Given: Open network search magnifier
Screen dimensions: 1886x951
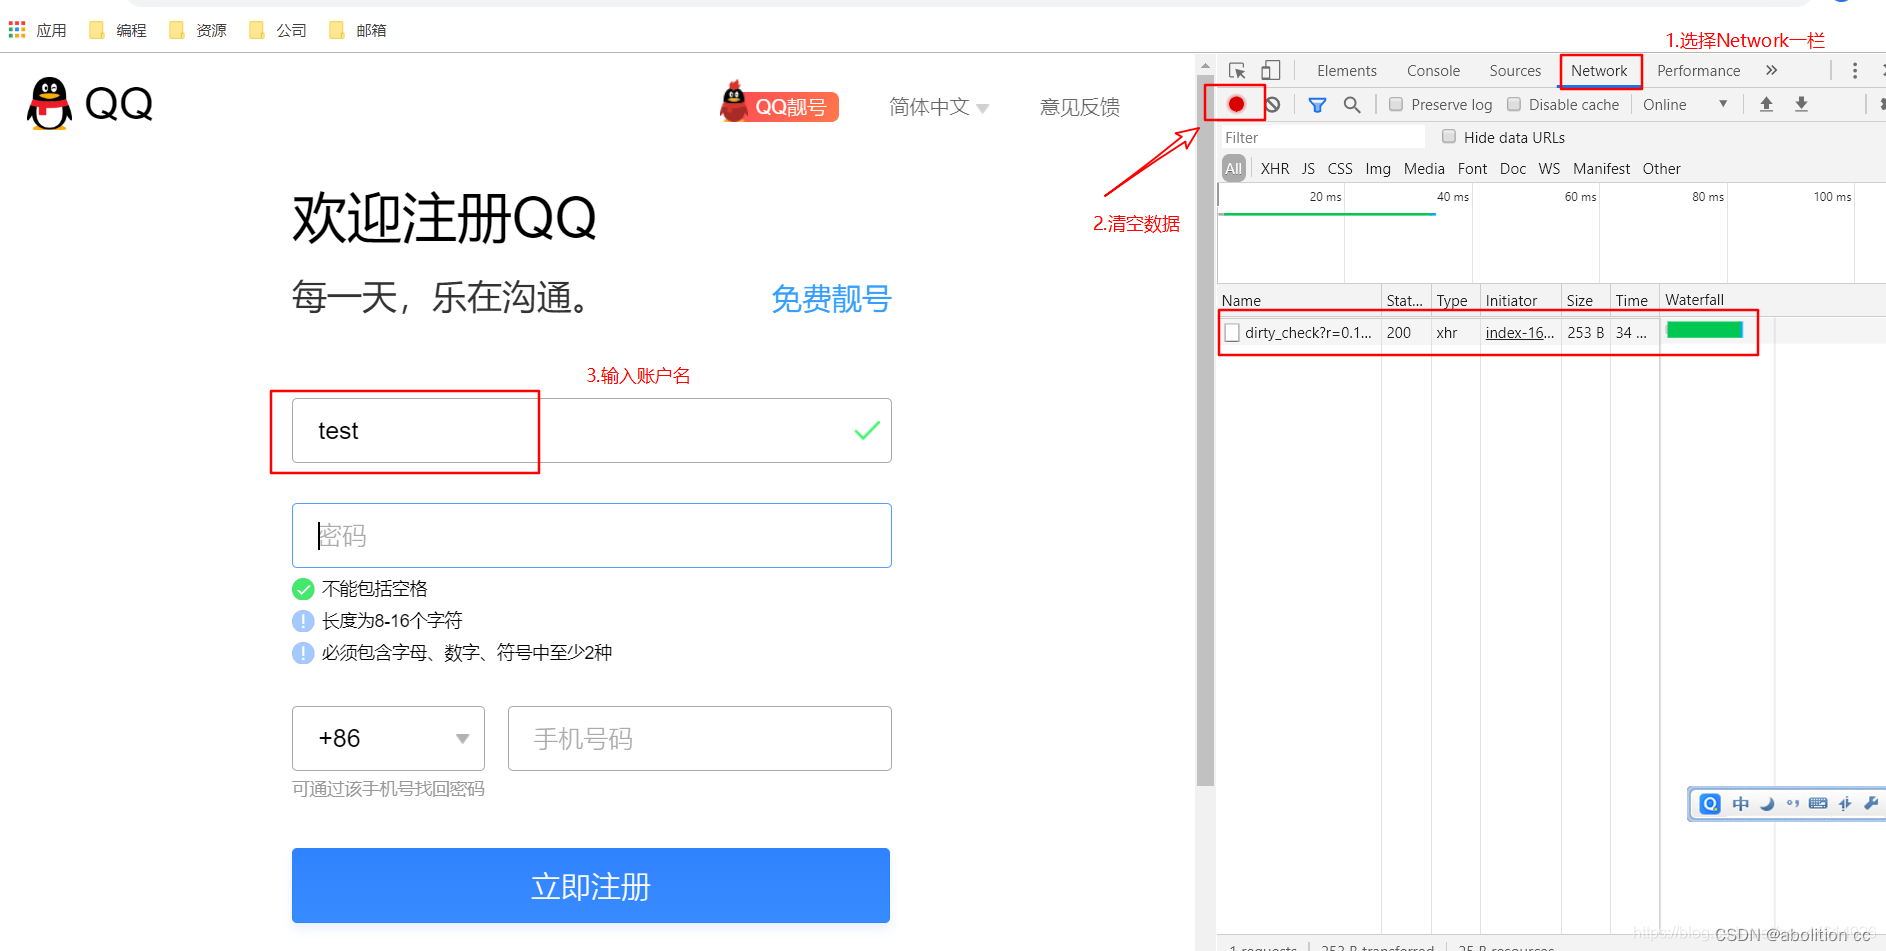Looking at the screenshot, I should click(1351, 105).
